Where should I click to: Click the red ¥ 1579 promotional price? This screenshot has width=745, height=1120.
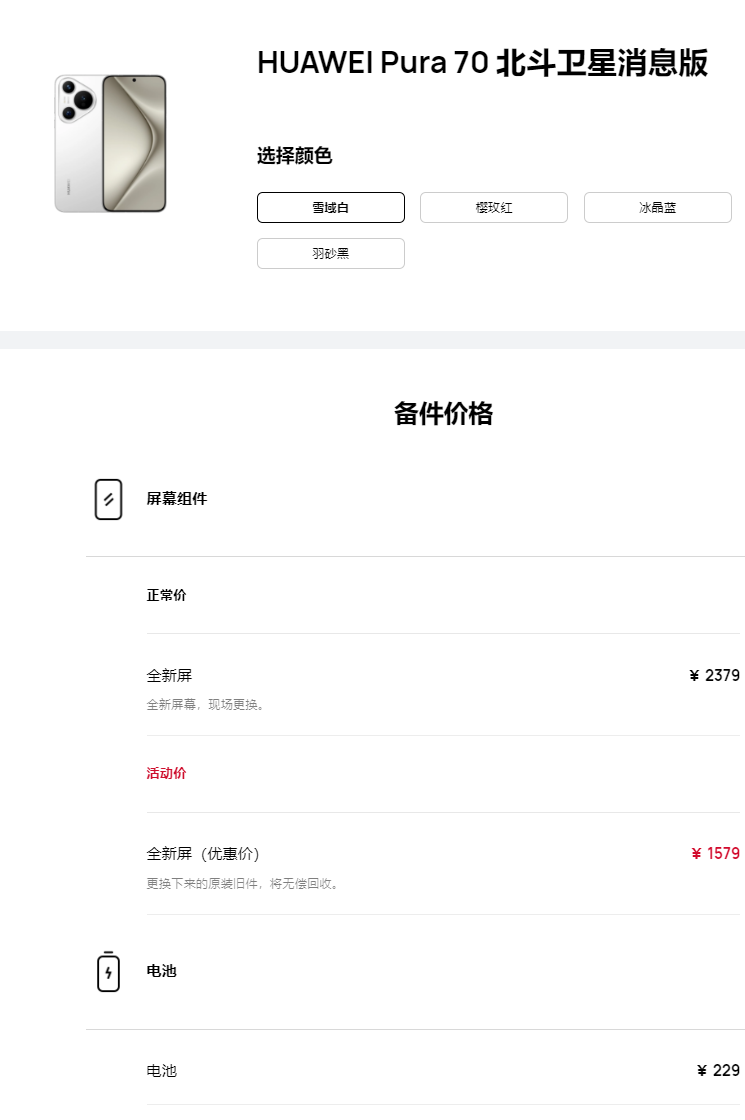tap(716, 854)
